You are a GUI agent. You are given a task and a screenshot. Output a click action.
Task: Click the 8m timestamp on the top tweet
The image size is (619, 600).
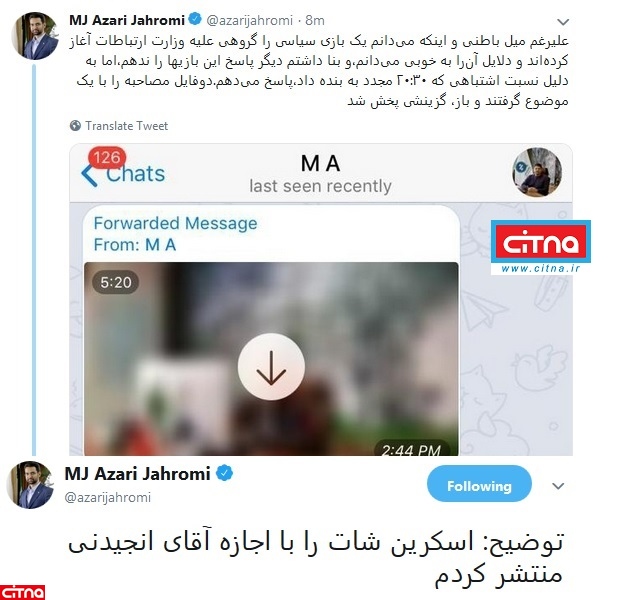click(315, 20)
